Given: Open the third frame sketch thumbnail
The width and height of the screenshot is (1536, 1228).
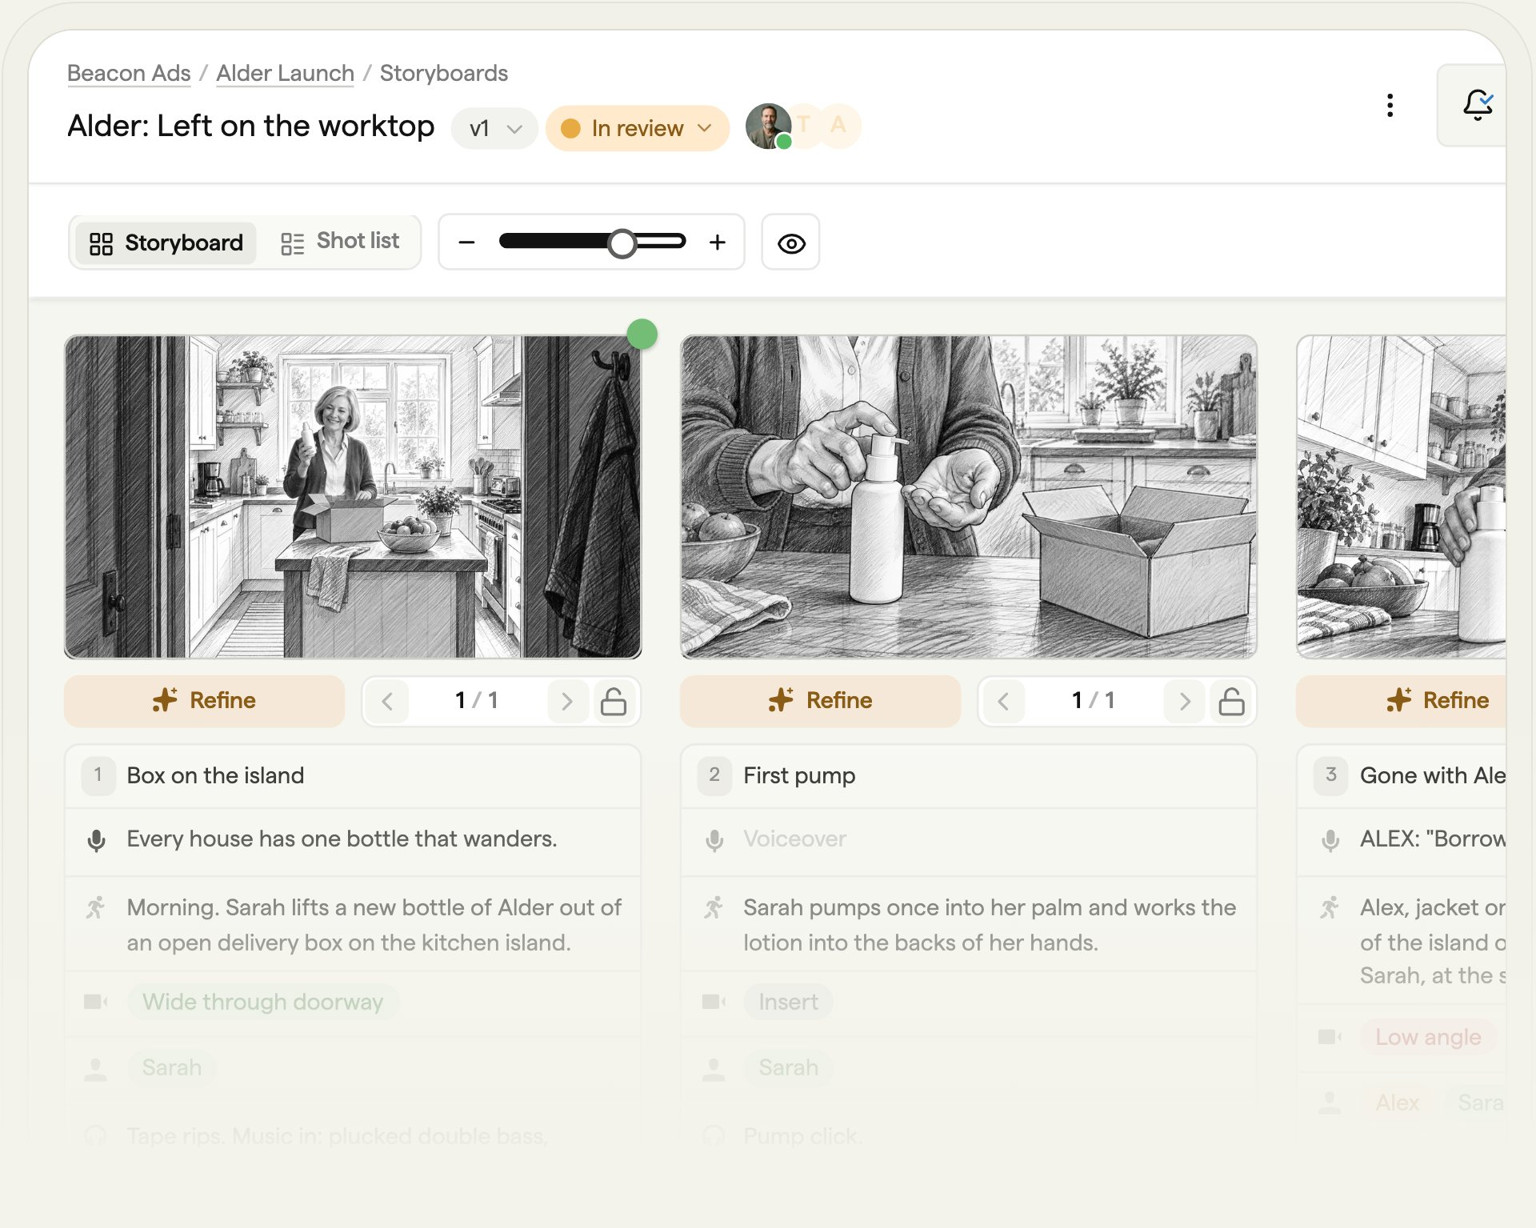Looking at the screenshot, I should tap(1401, 497).
